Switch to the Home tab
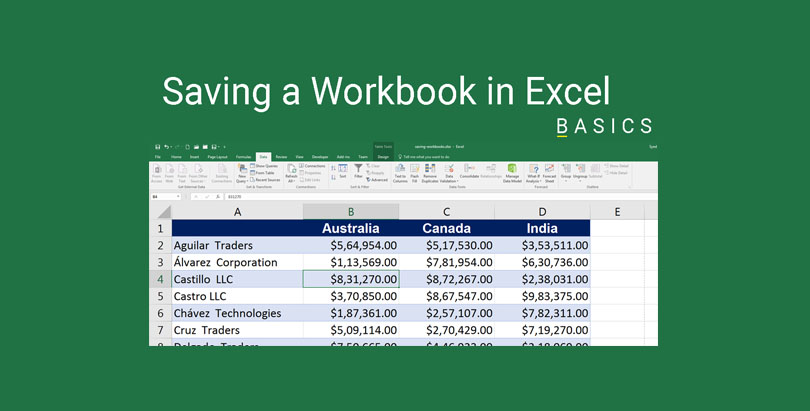Viewport: 810px width, 411px height. click(176, 157)
